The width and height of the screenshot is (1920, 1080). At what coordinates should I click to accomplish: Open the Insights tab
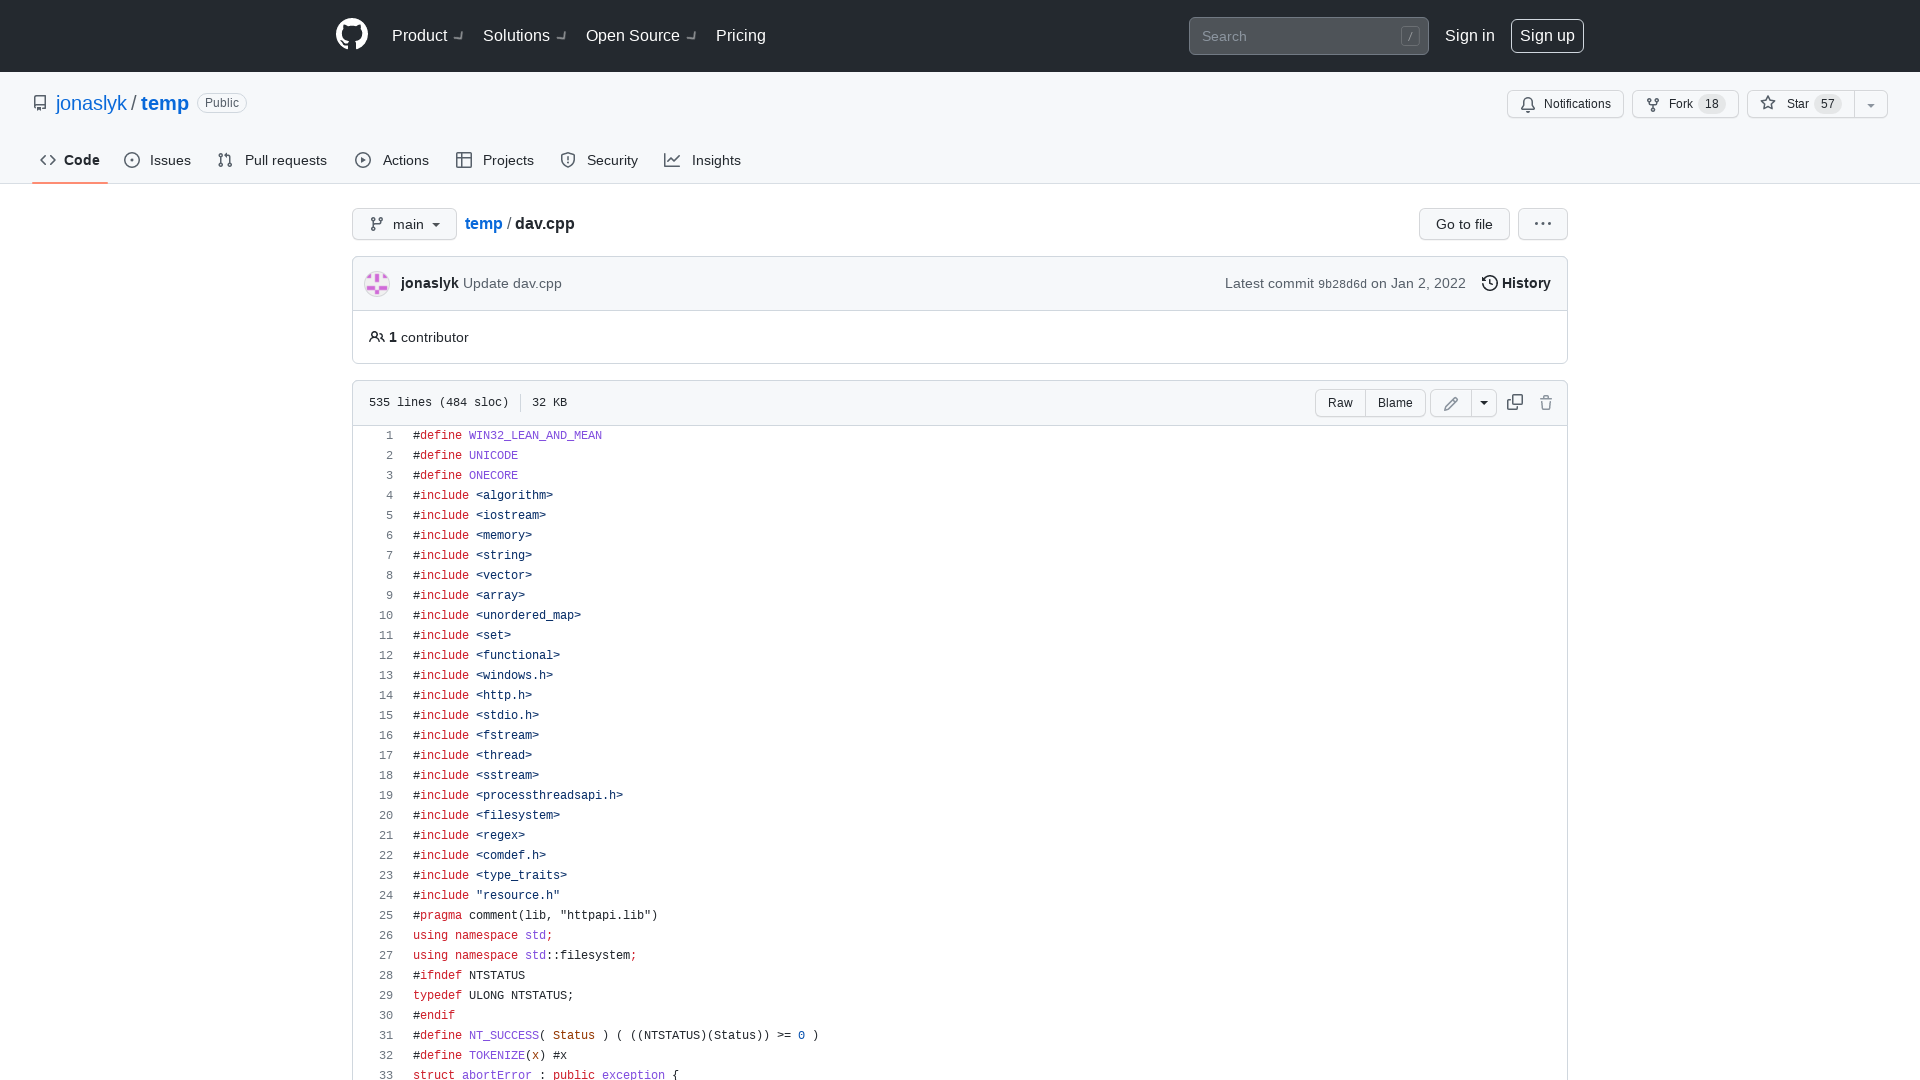tap(702, 160)
